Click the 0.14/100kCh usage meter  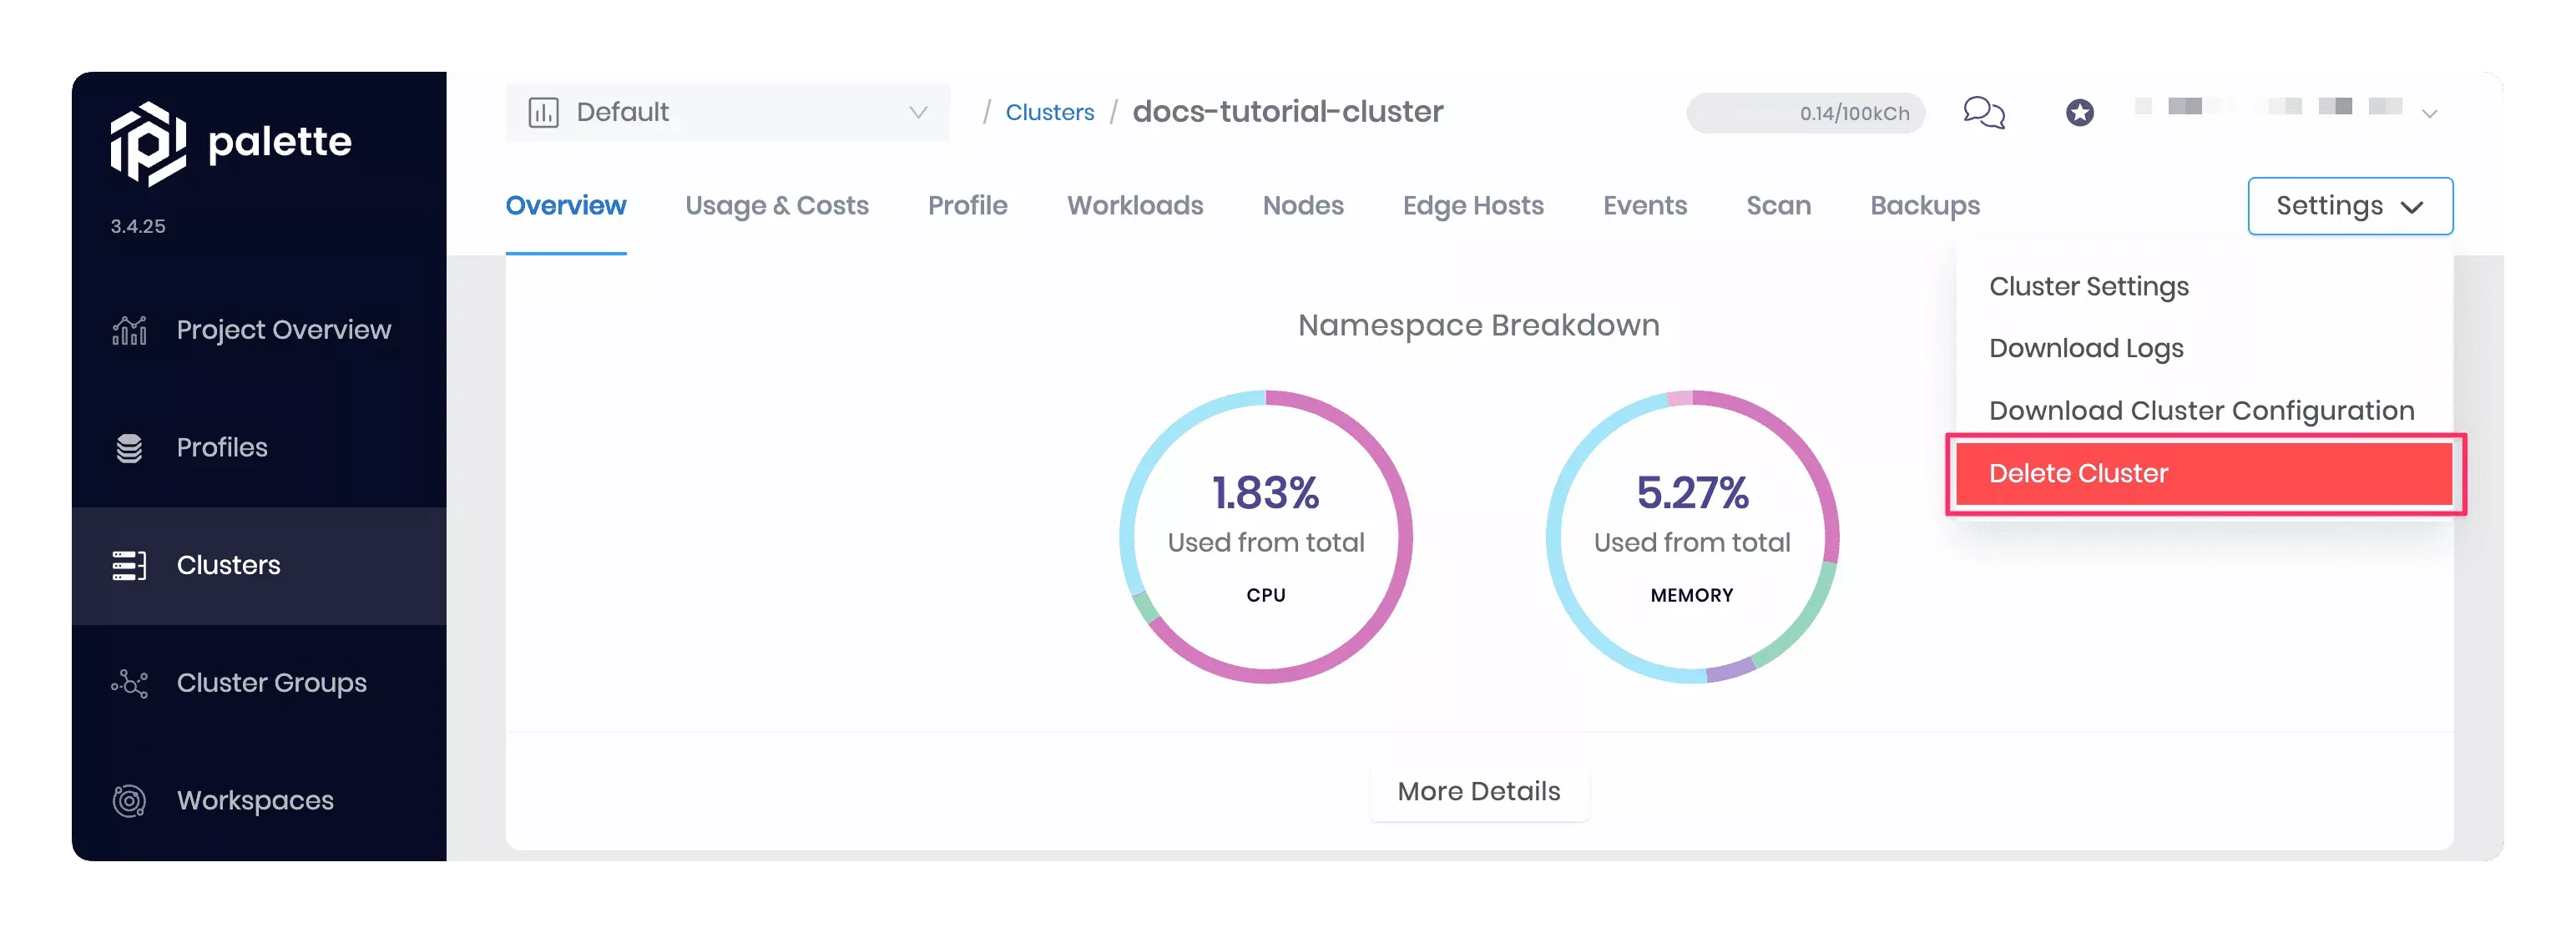point(1805,113)
